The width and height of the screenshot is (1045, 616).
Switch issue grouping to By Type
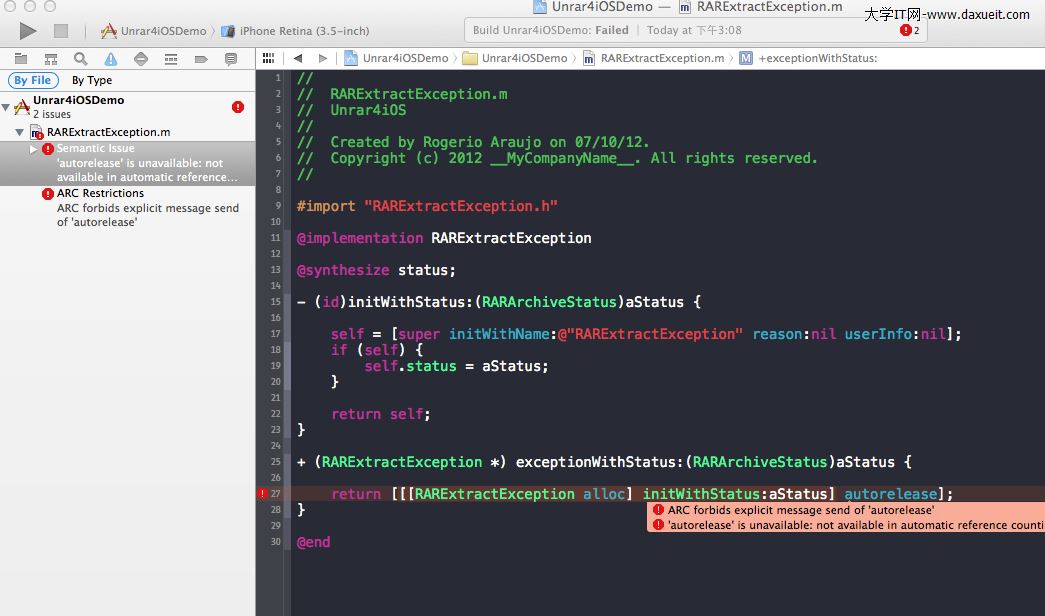click(92, 80)
